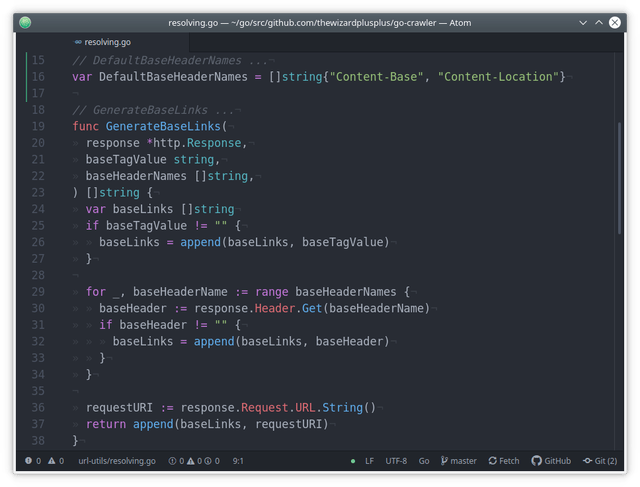640x487 pixels.
Task: Open the Git (2) changes panel
Action: point(600,460)
